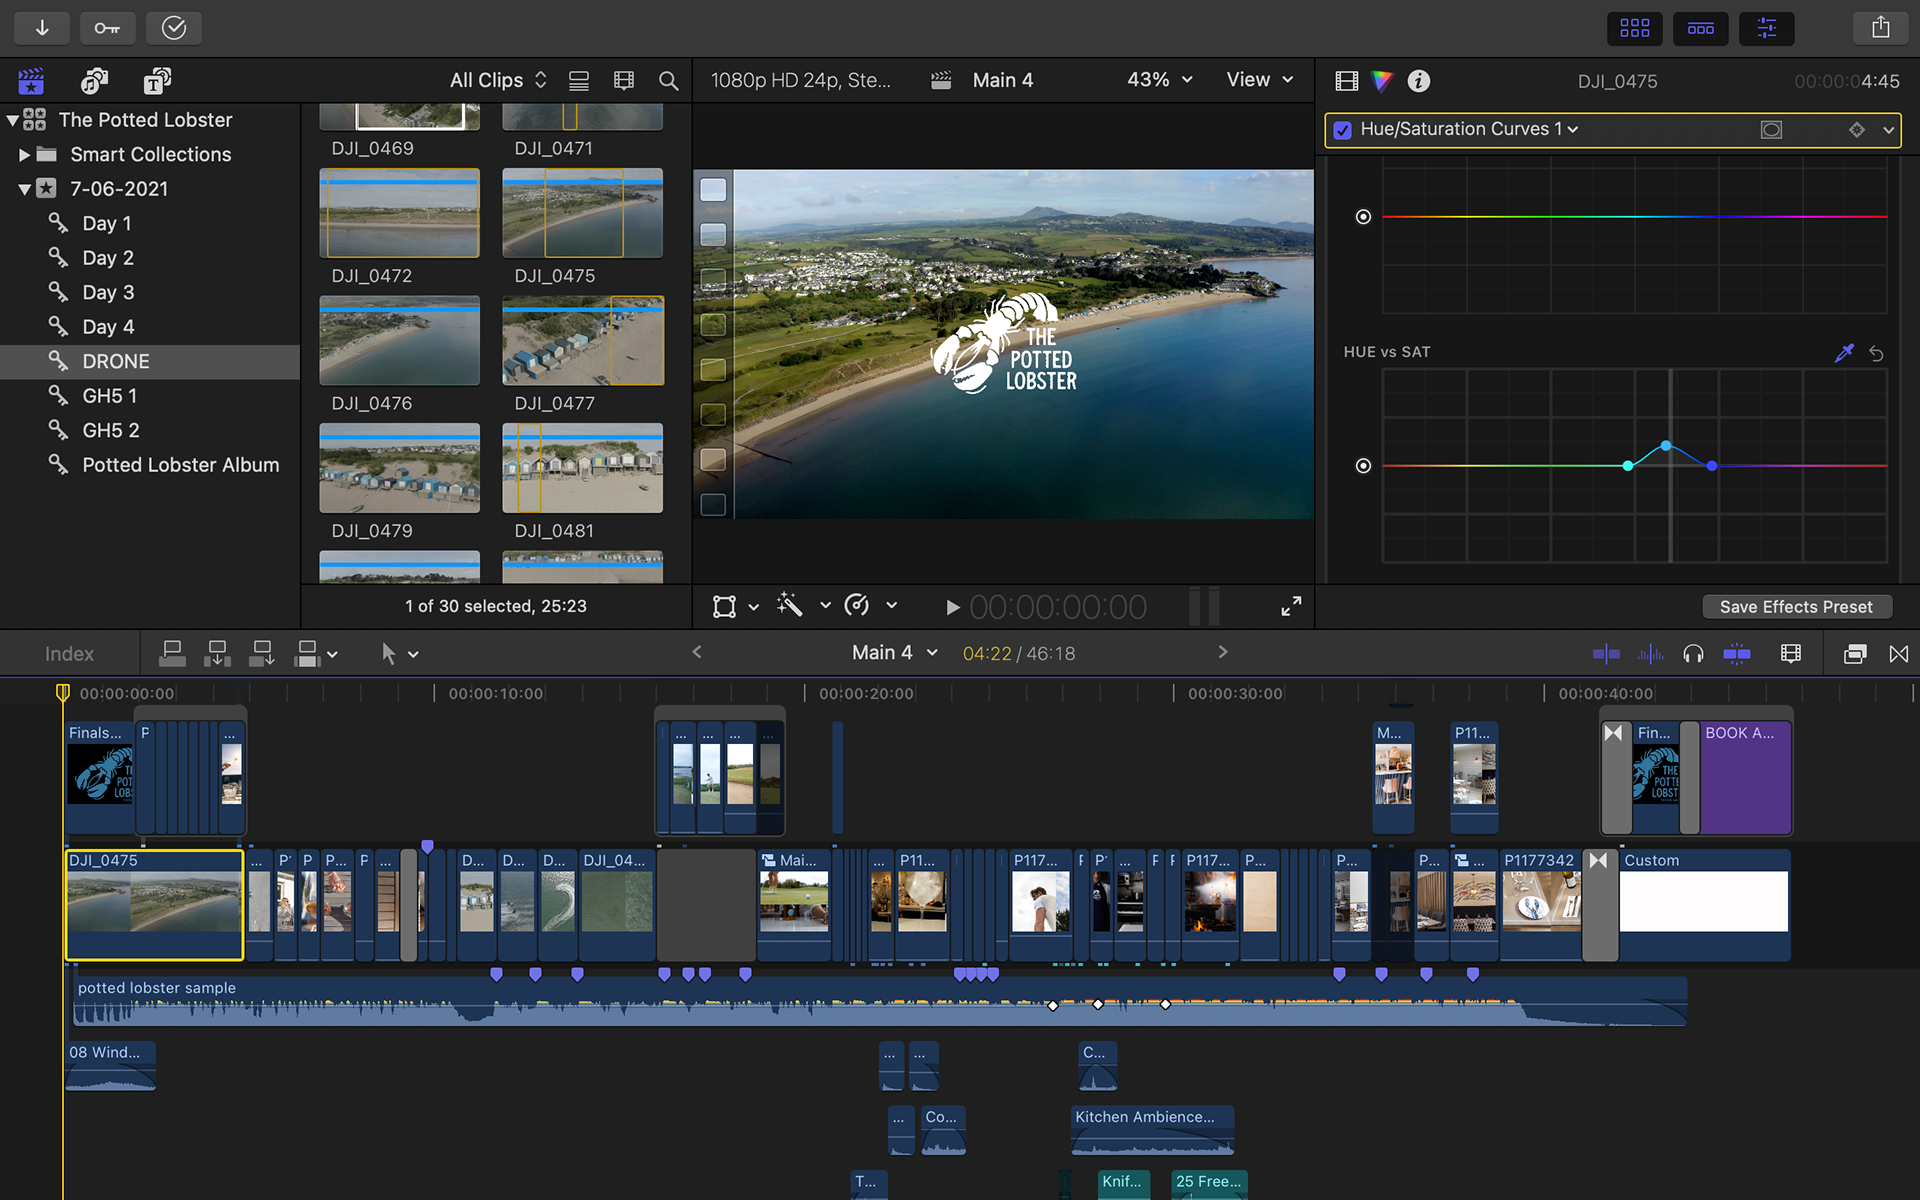The height and width of the screenshot is (1200, 1920).
Task: Open the All Clips filter dropdown
Action: tap(497, 80)
